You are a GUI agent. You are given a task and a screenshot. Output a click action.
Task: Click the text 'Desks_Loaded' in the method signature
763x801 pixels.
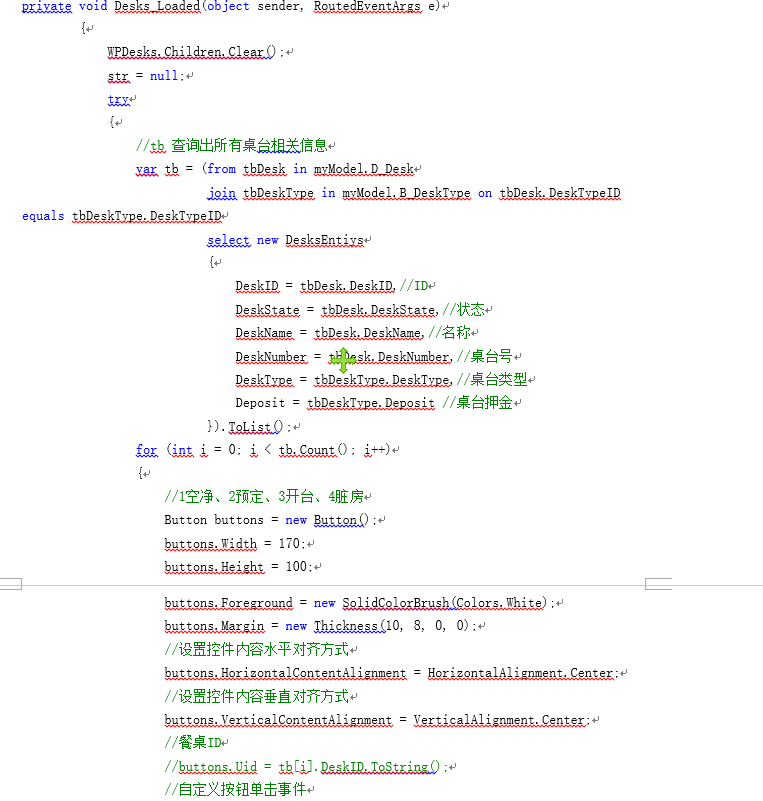click(x=157, y=7)
